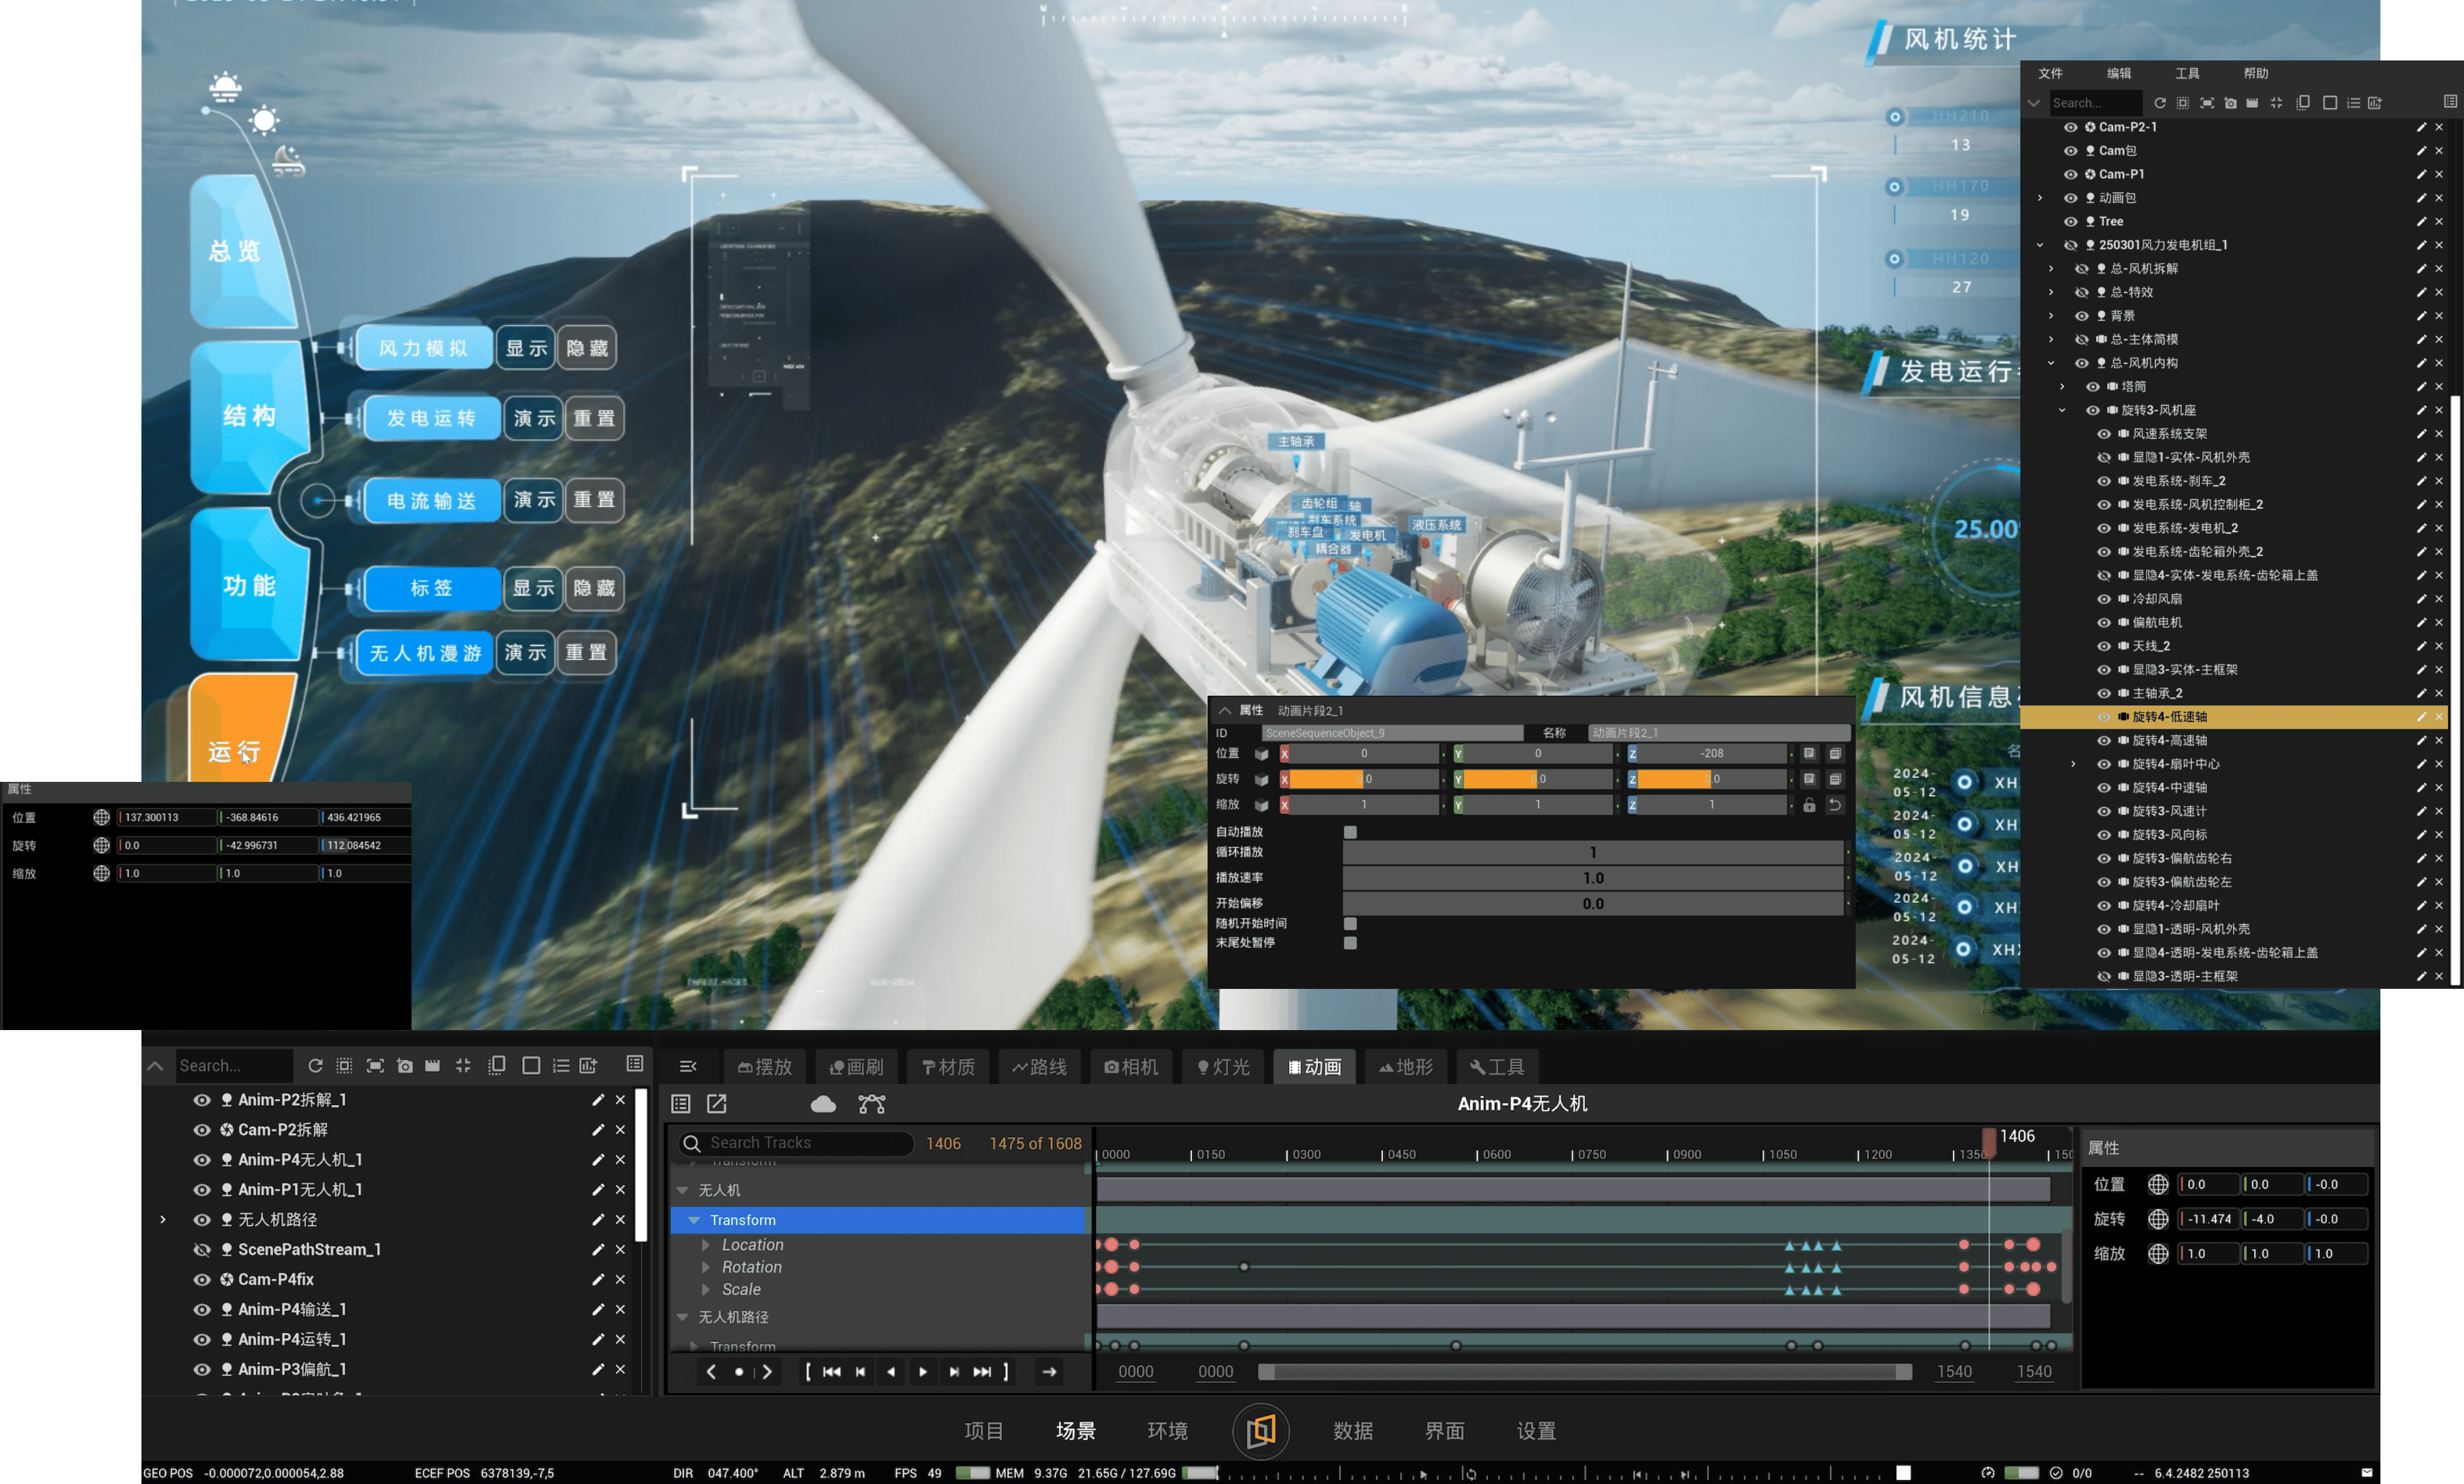Click pencil edit icon for Cam-P4fix
Screen dimensions: 2464x1484
598,1279
